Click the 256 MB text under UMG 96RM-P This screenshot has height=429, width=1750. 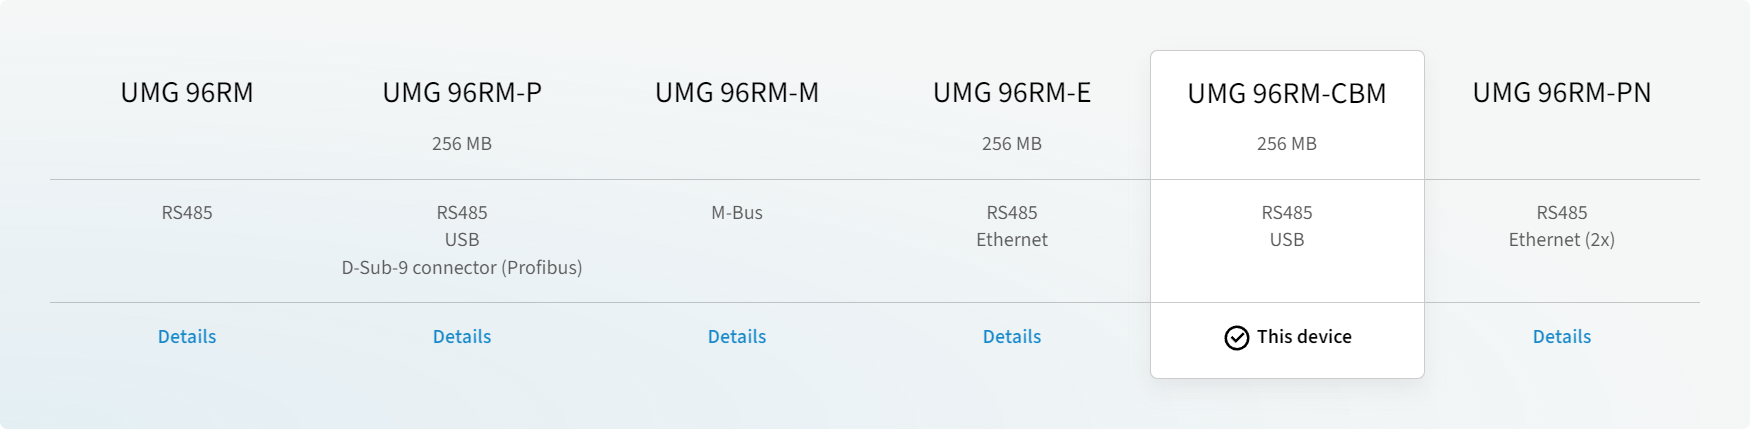click(462, 144)
